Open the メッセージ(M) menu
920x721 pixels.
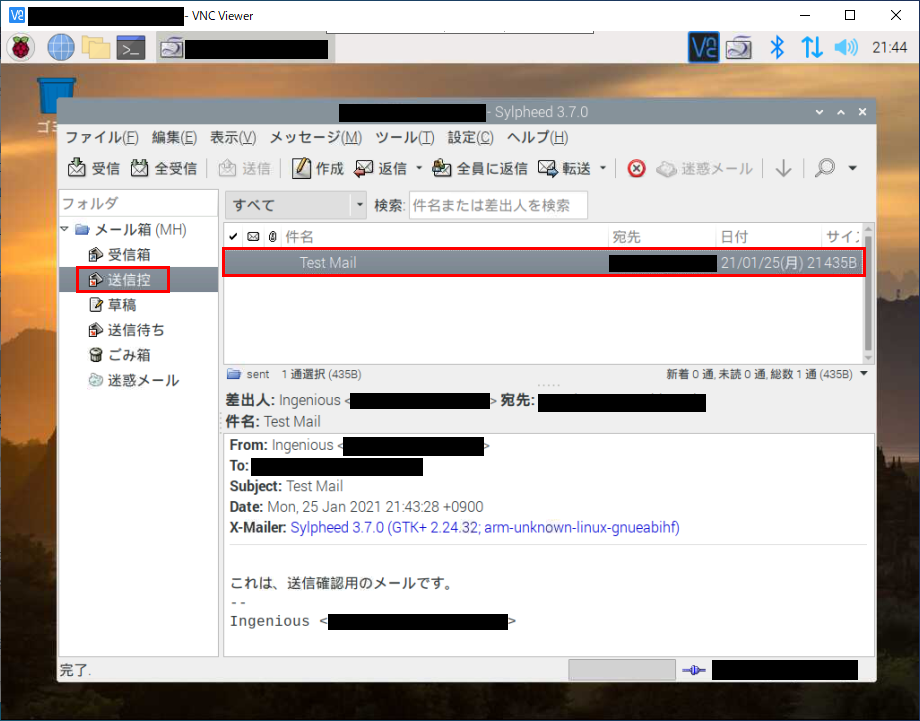[315, 138]
